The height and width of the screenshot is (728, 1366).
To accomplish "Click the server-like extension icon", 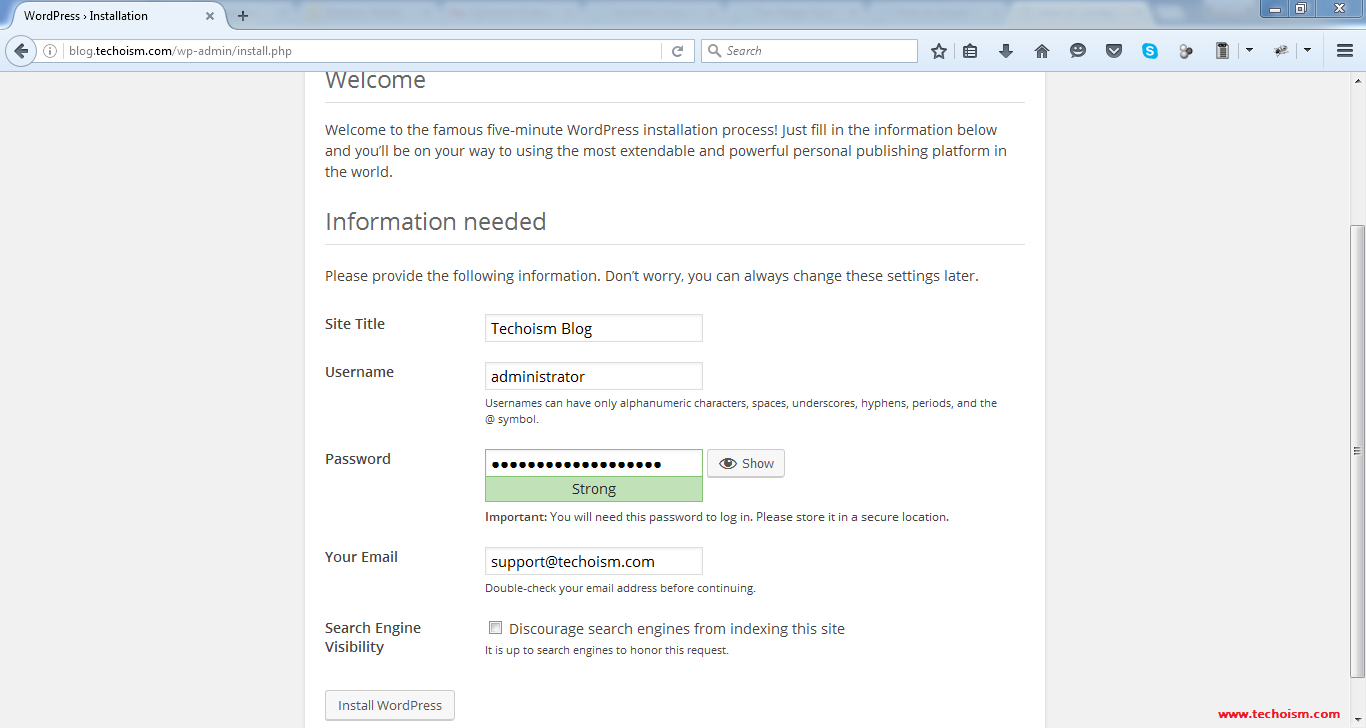I will [x=1222, y=51].
